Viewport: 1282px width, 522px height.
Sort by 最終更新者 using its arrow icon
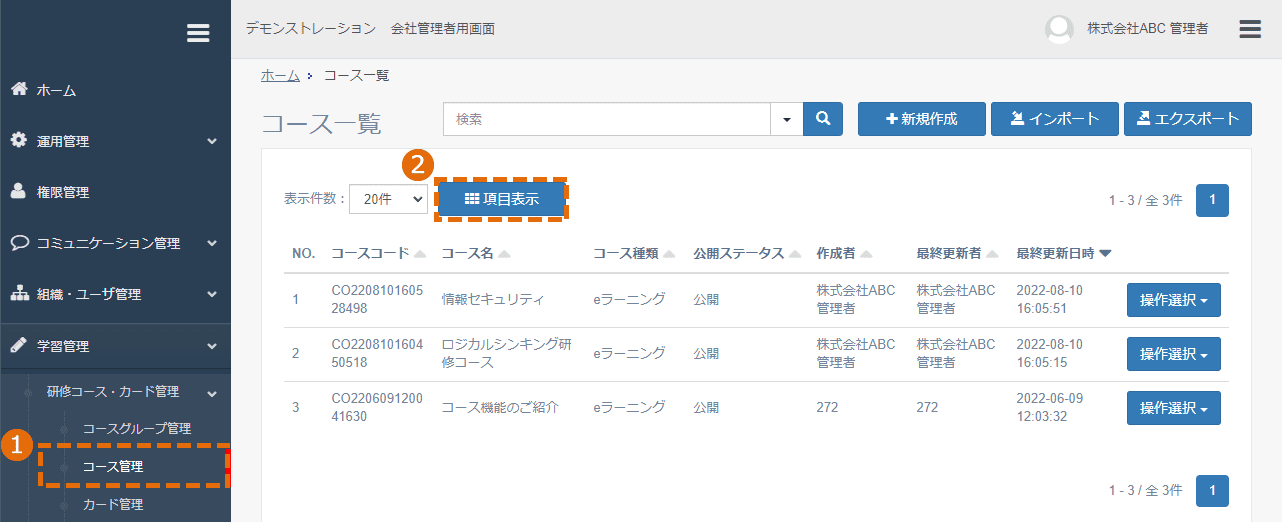[992, 254]
